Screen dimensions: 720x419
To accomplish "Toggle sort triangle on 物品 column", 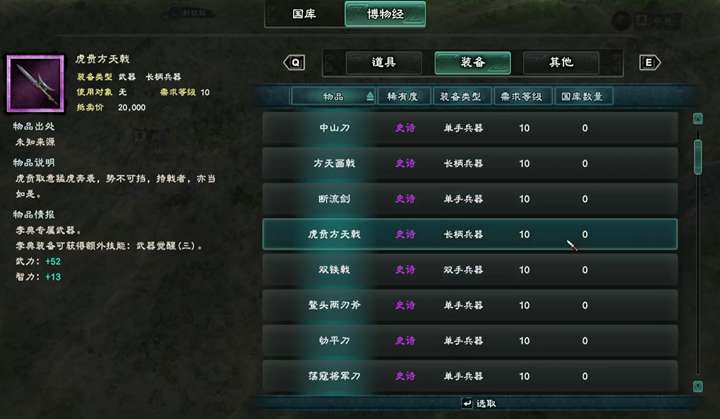I will pos(370,96).
